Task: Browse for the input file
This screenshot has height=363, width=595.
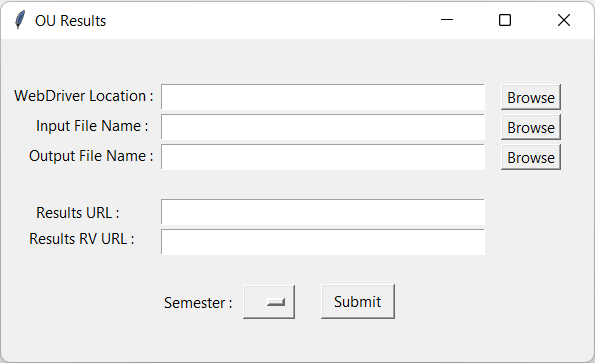Action: 531,127
